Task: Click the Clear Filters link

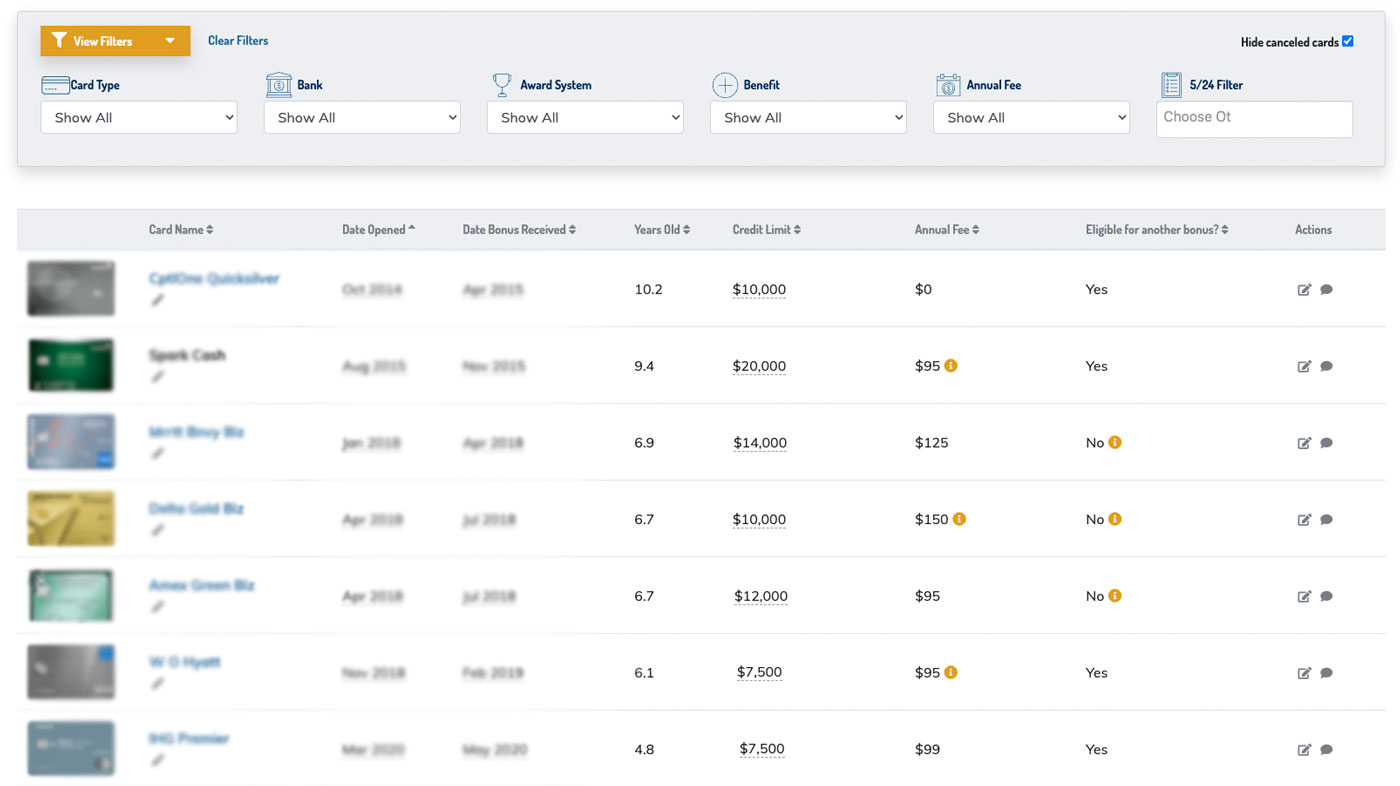Action: click(237, 40)
